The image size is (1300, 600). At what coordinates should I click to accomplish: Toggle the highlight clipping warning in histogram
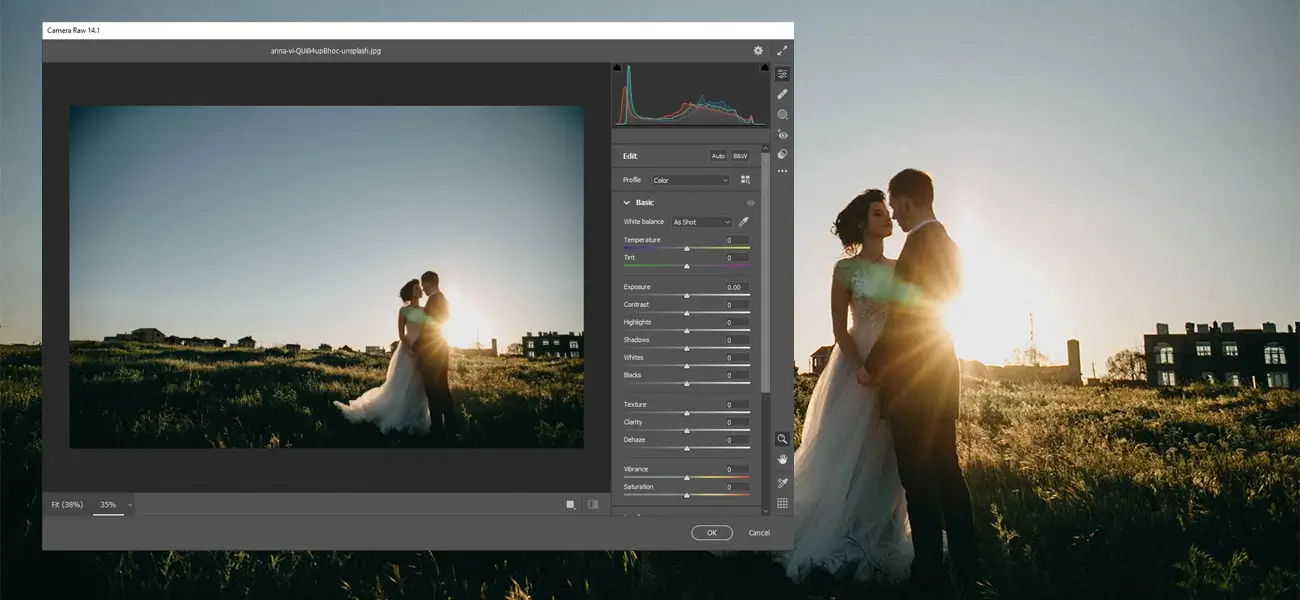pyautogui.click(x=764, y=68)
